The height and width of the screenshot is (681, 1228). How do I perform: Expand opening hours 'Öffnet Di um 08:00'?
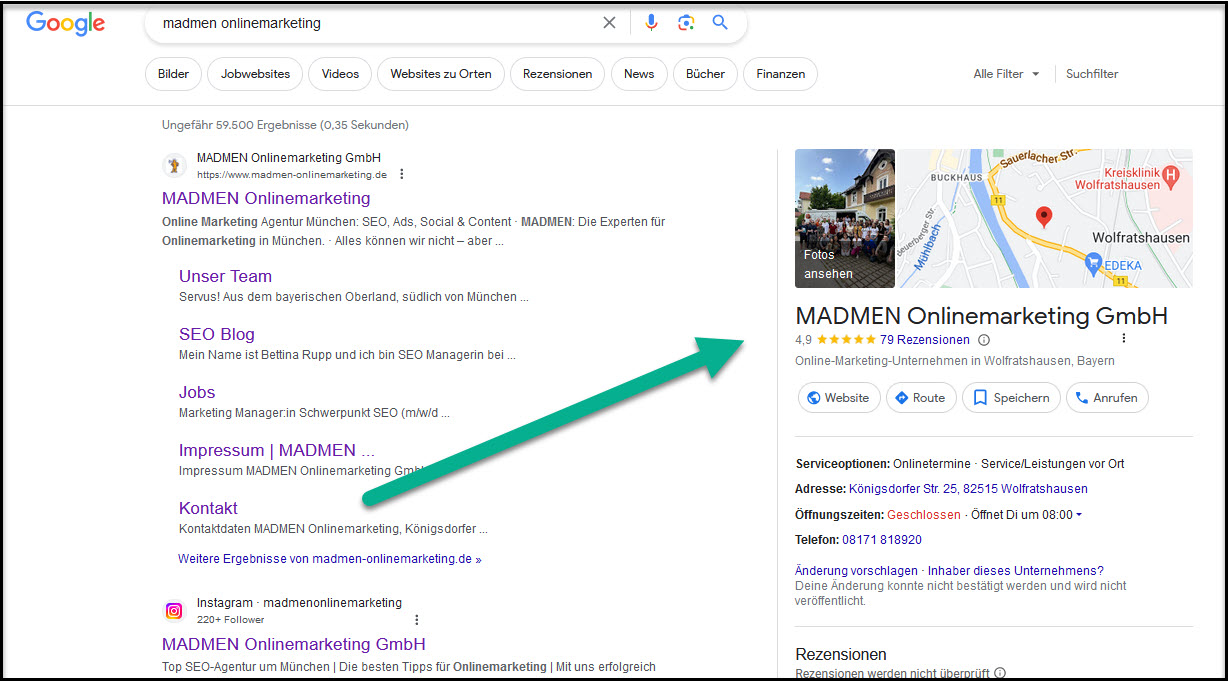pos(1026,515)
